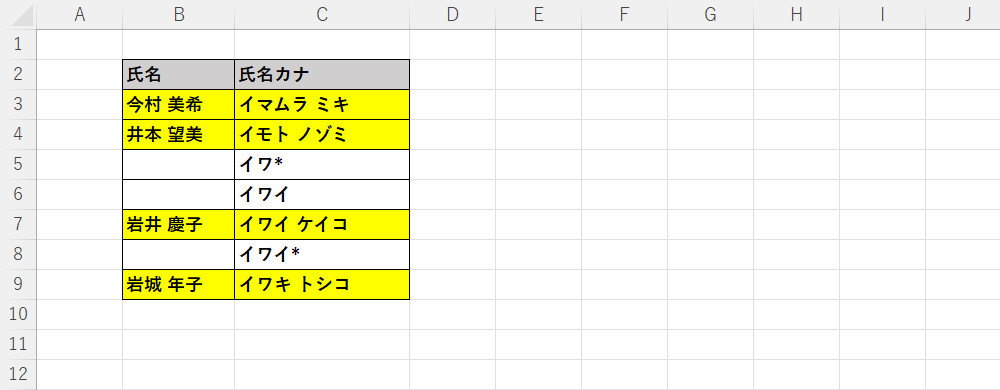Select cell containing 今村 美希
Screen dimensions: 1000x390
click(x=179, y=105)
